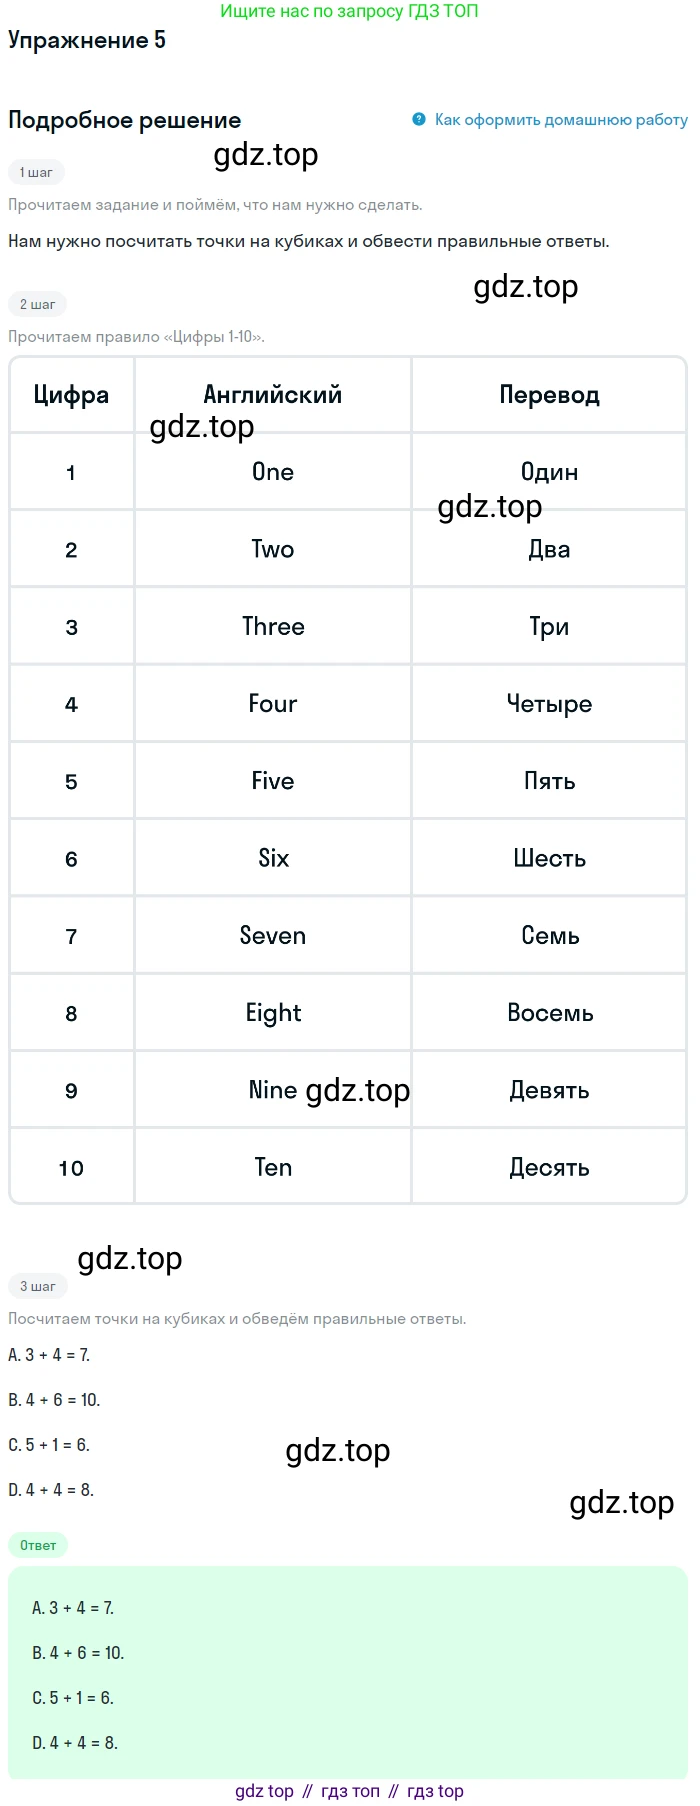Click the "Three" table cell
The height and width of the screenshot is (1806, 700).
(x=273, y=627)
